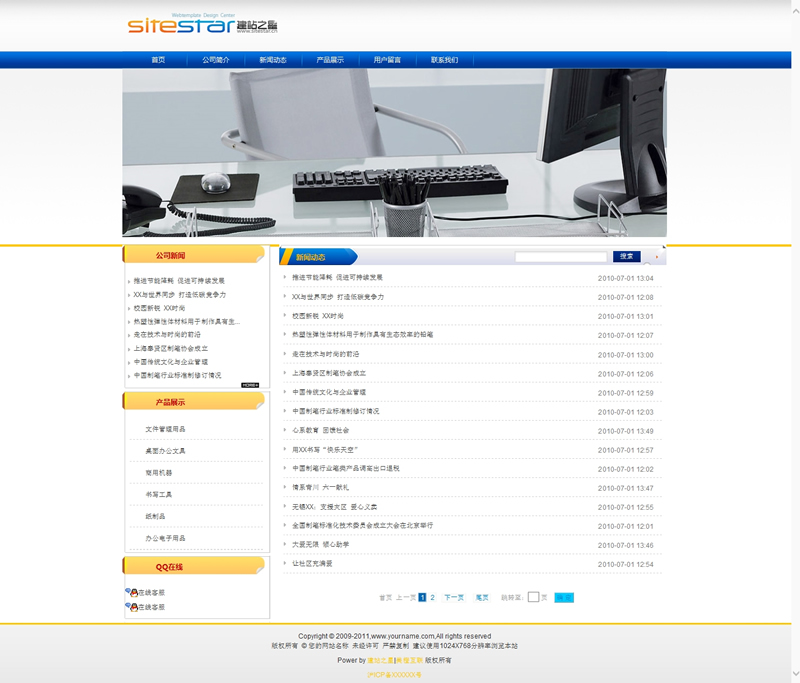
Task: Go to page 2 of the news list
Action: [433, 597]
